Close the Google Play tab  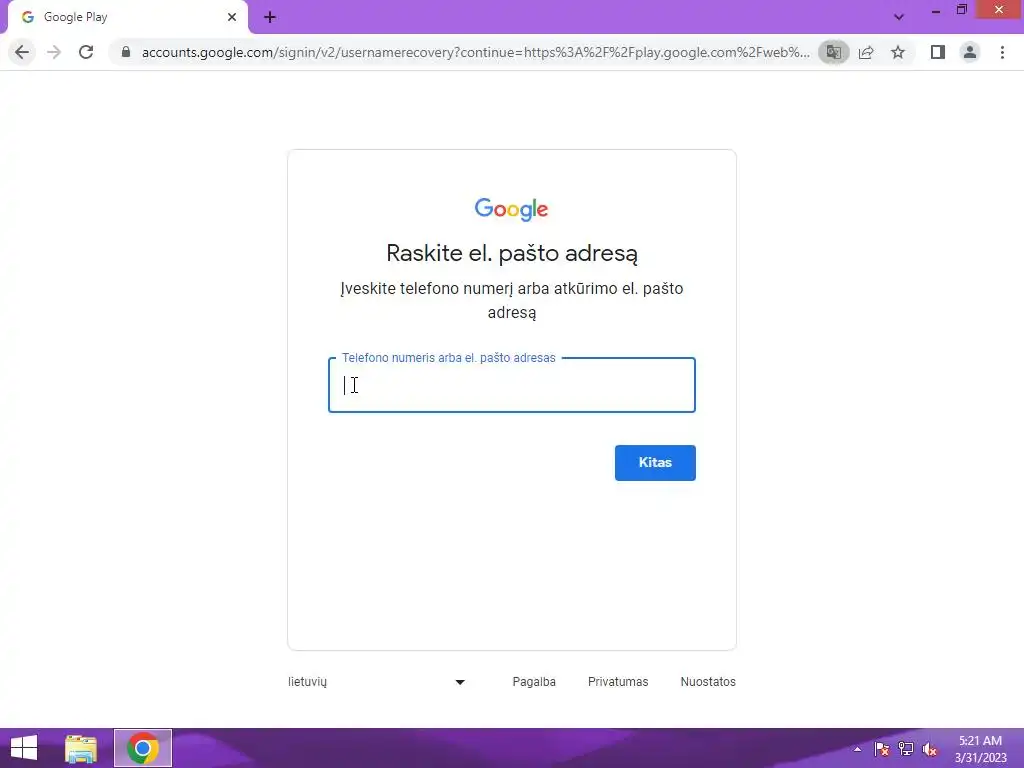pyautogui.click(x=232, y=17)
